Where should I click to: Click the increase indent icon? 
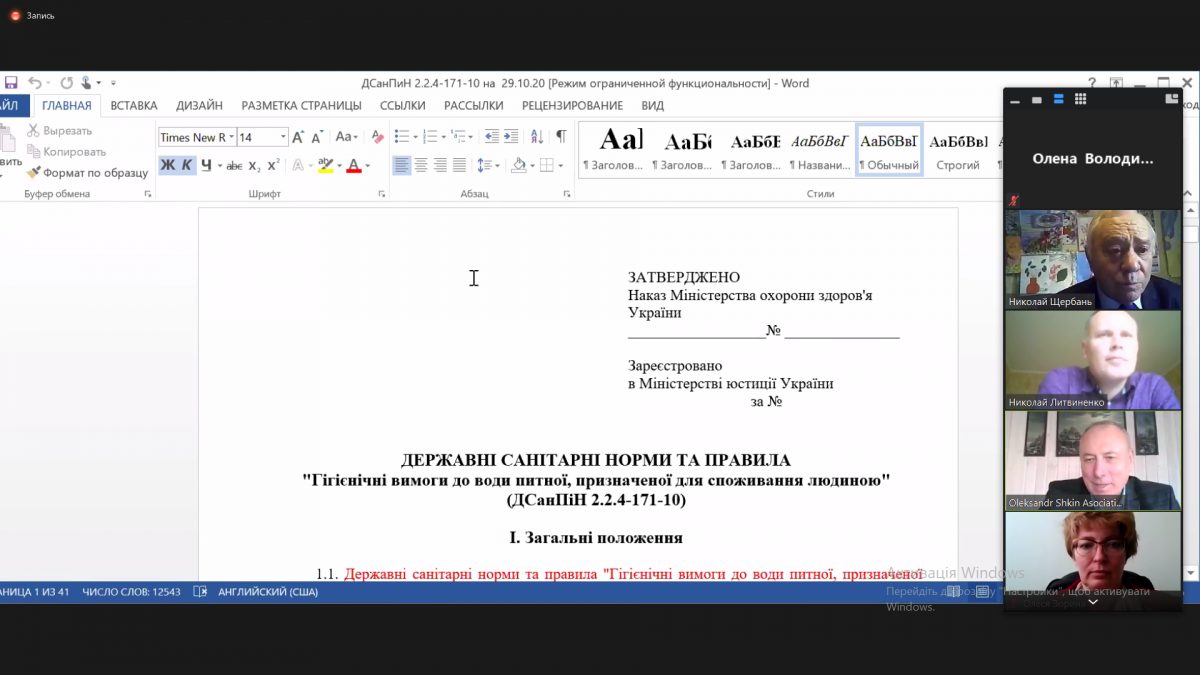point(511,137)
